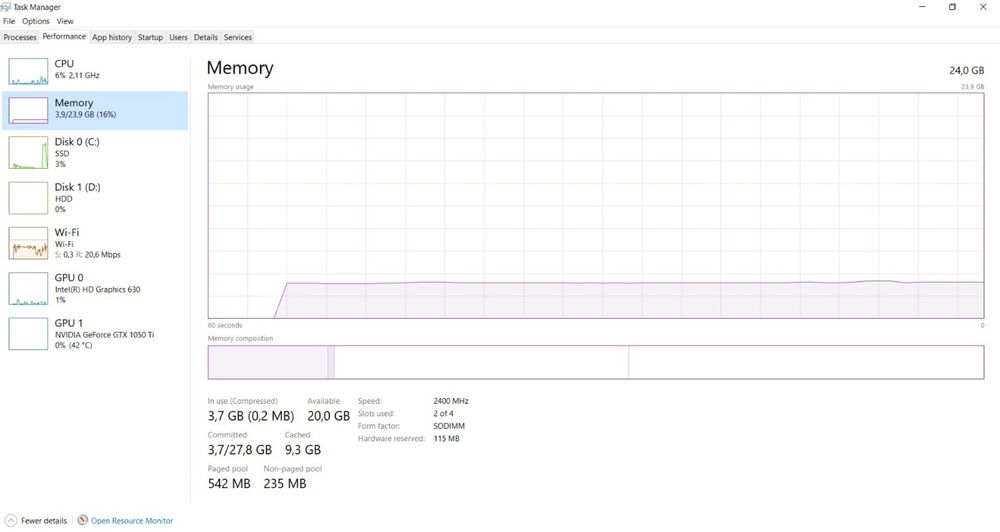
Task: Click the In use 3,7 GB value
Action: click(251, 416)
